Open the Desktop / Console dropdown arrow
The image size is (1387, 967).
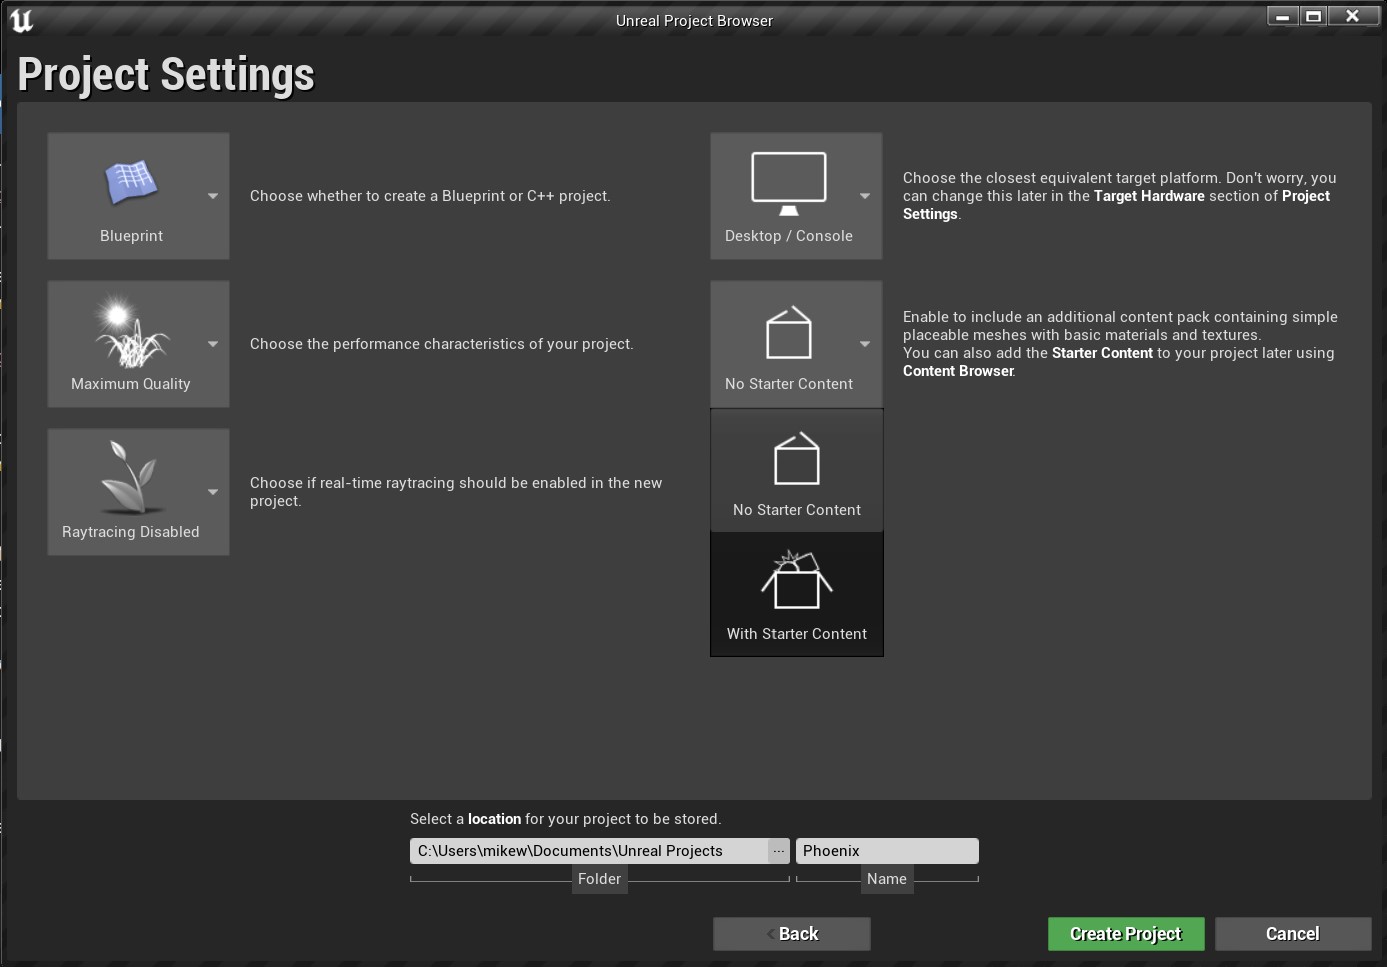(865, 196)
